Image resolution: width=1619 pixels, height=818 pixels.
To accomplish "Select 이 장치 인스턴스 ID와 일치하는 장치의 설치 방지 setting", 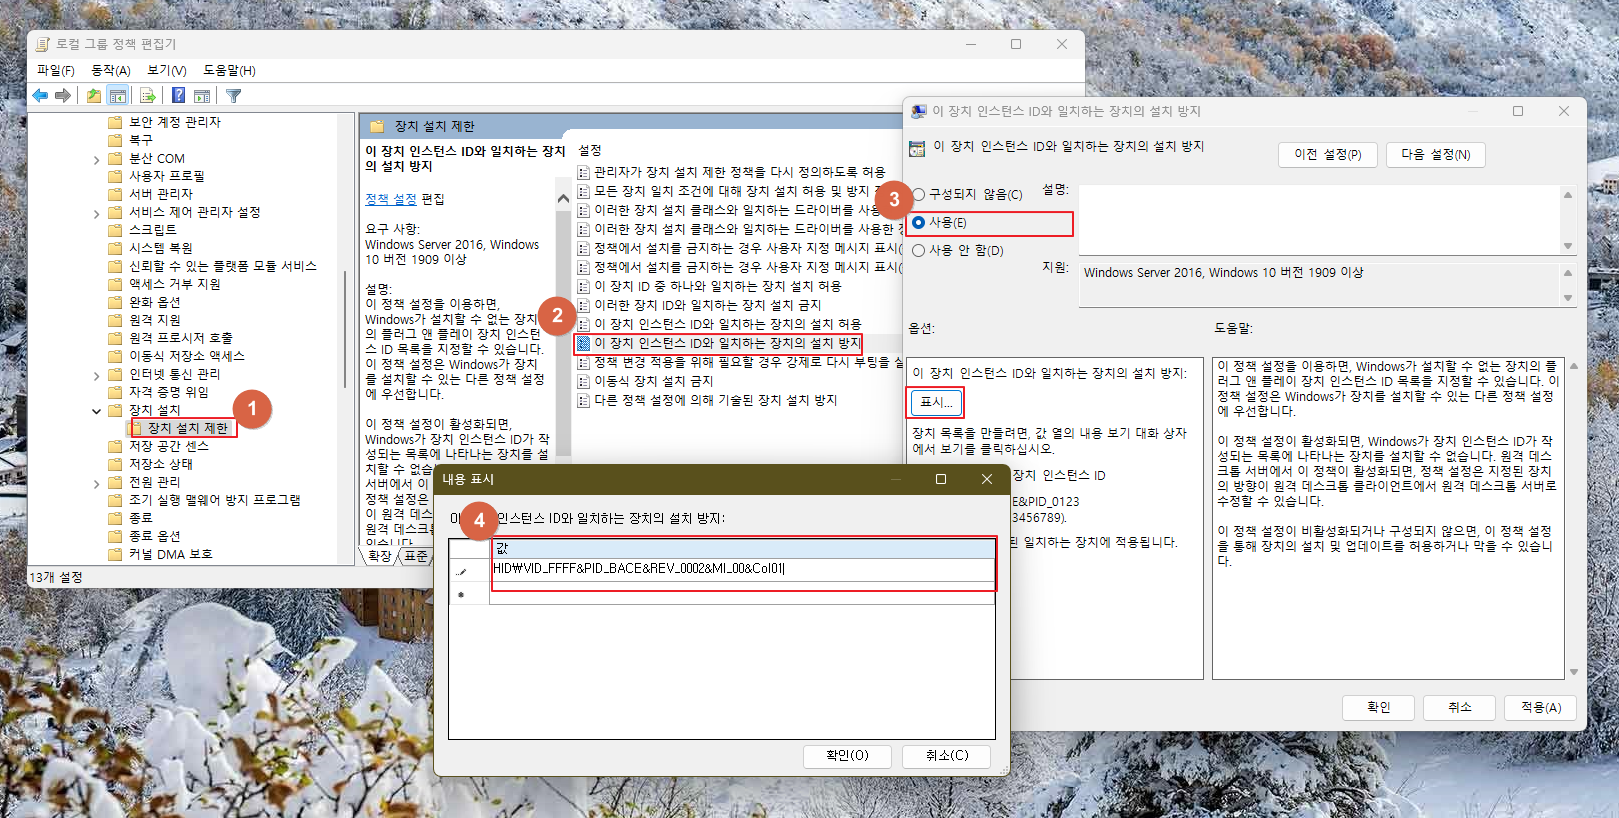I will point(726,343).
